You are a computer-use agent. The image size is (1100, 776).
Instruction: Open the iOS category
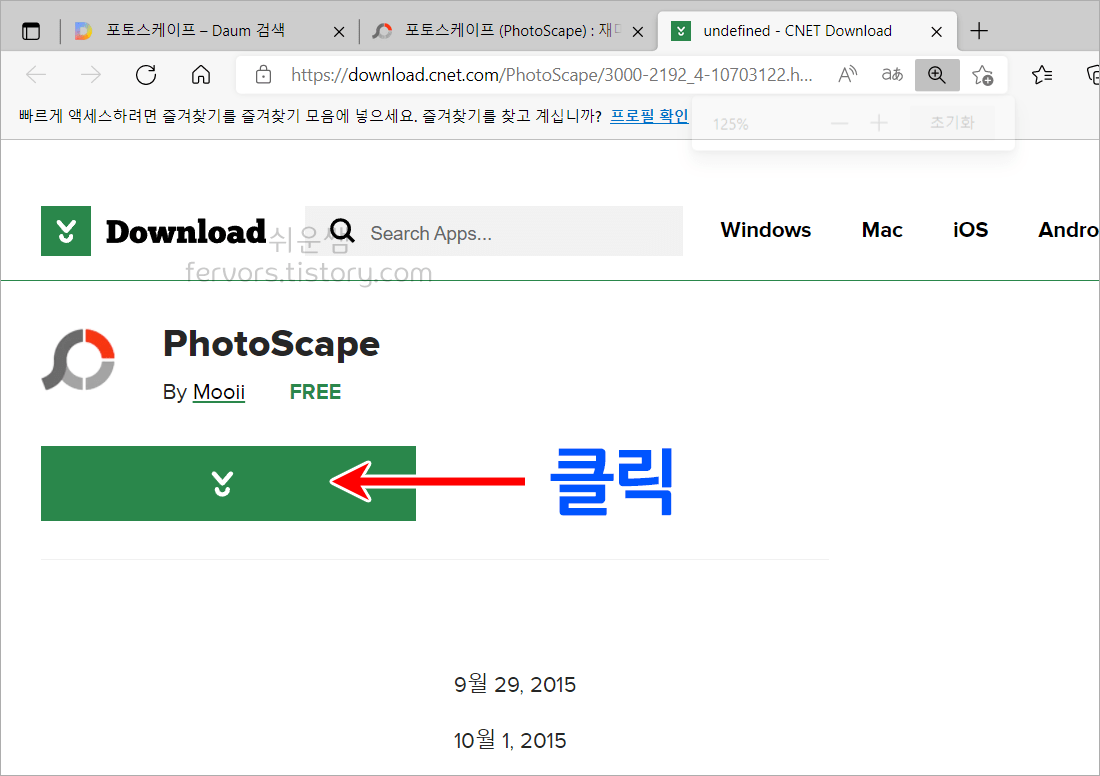click(970, 230)
